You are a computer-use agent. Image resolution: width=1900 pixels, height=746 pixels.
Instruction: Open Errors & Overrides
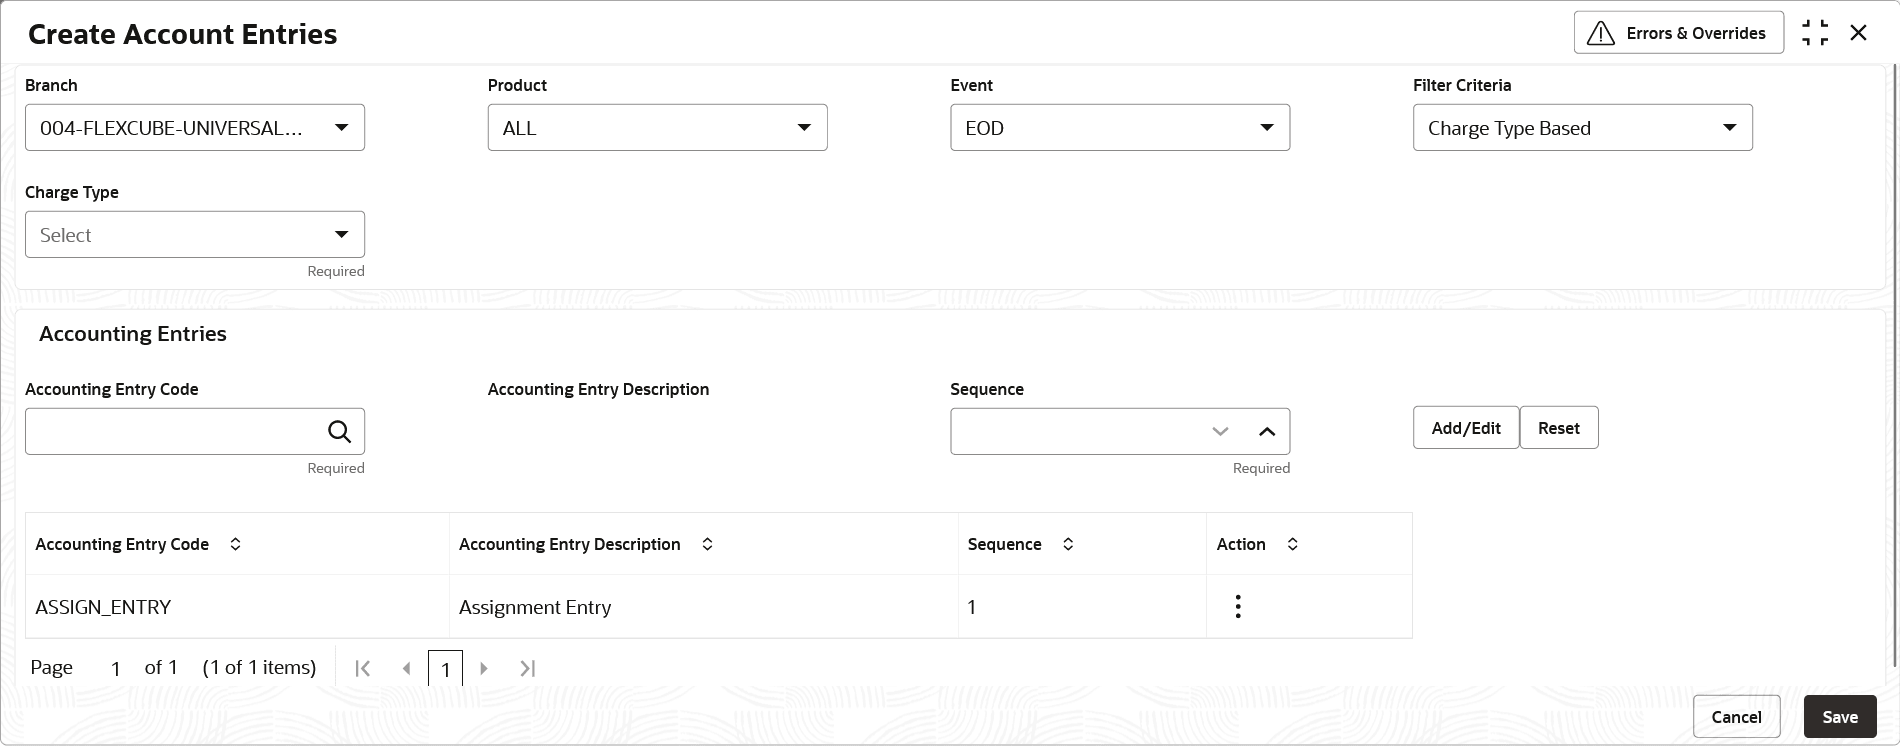click(1678, 33)
